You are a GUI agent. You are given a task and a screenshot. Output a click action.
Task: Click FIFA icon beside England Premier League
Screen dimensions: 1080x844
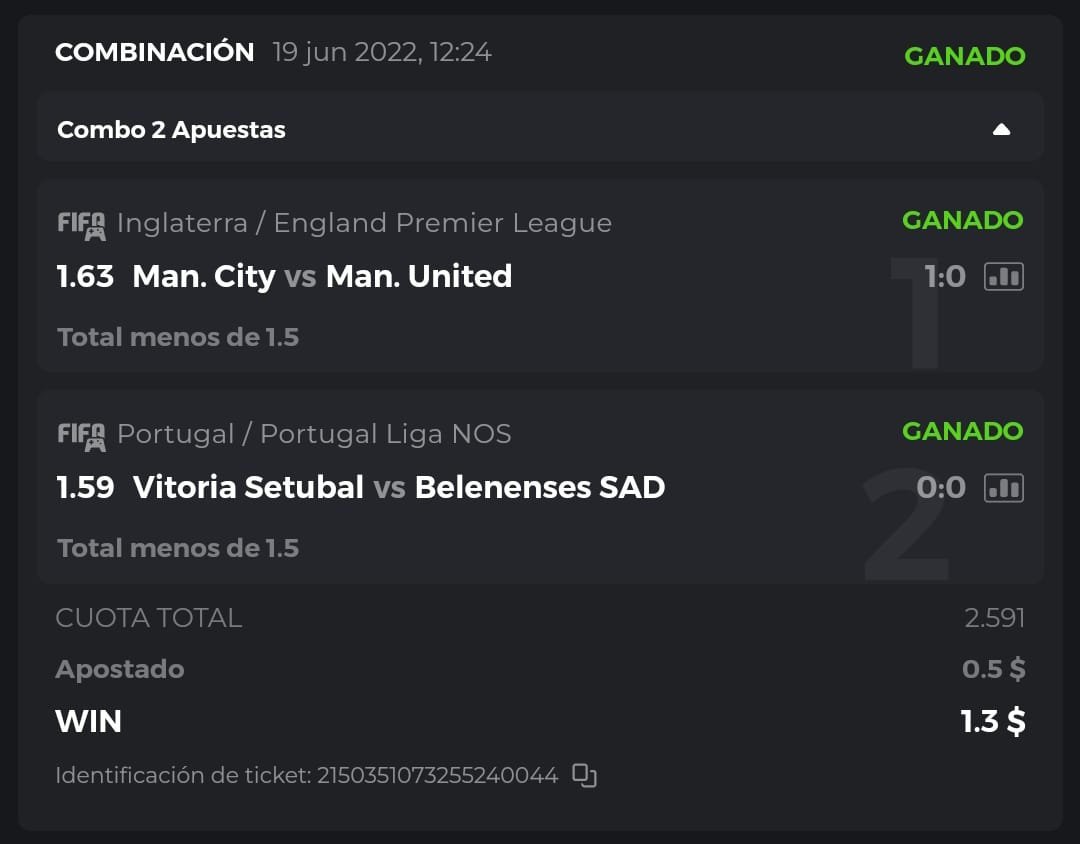[x=81, y=224]
